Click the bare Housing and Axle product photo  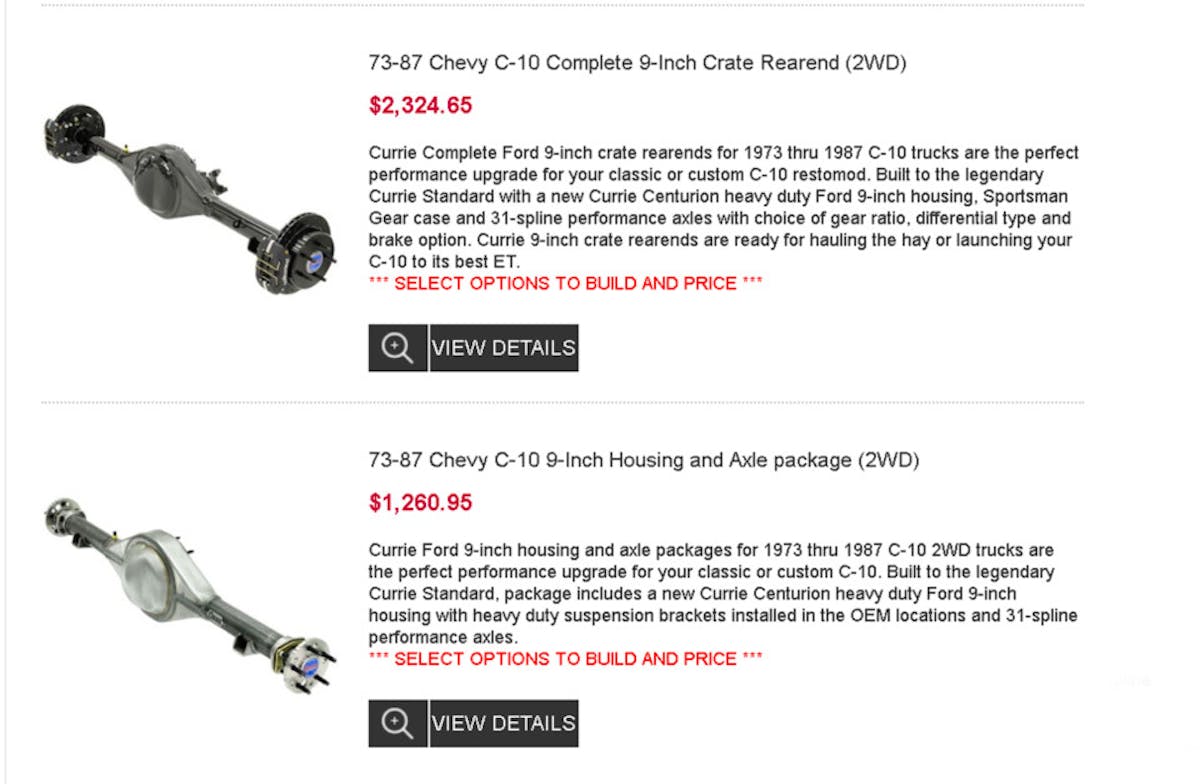tap(190, 592)
